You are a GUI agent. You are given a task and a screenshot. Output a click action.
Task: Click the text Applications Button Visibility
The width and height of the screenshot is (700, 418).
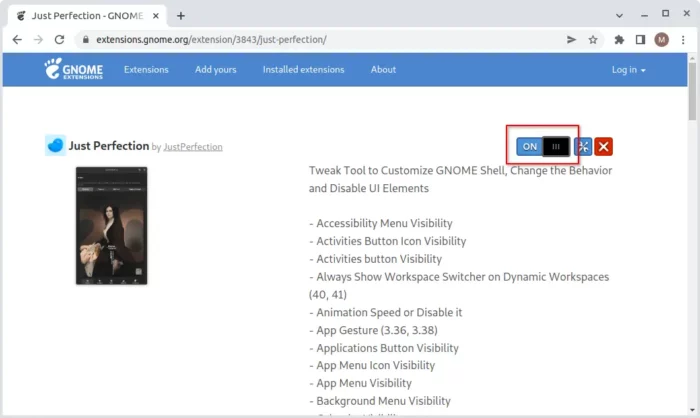coord(388,348)
